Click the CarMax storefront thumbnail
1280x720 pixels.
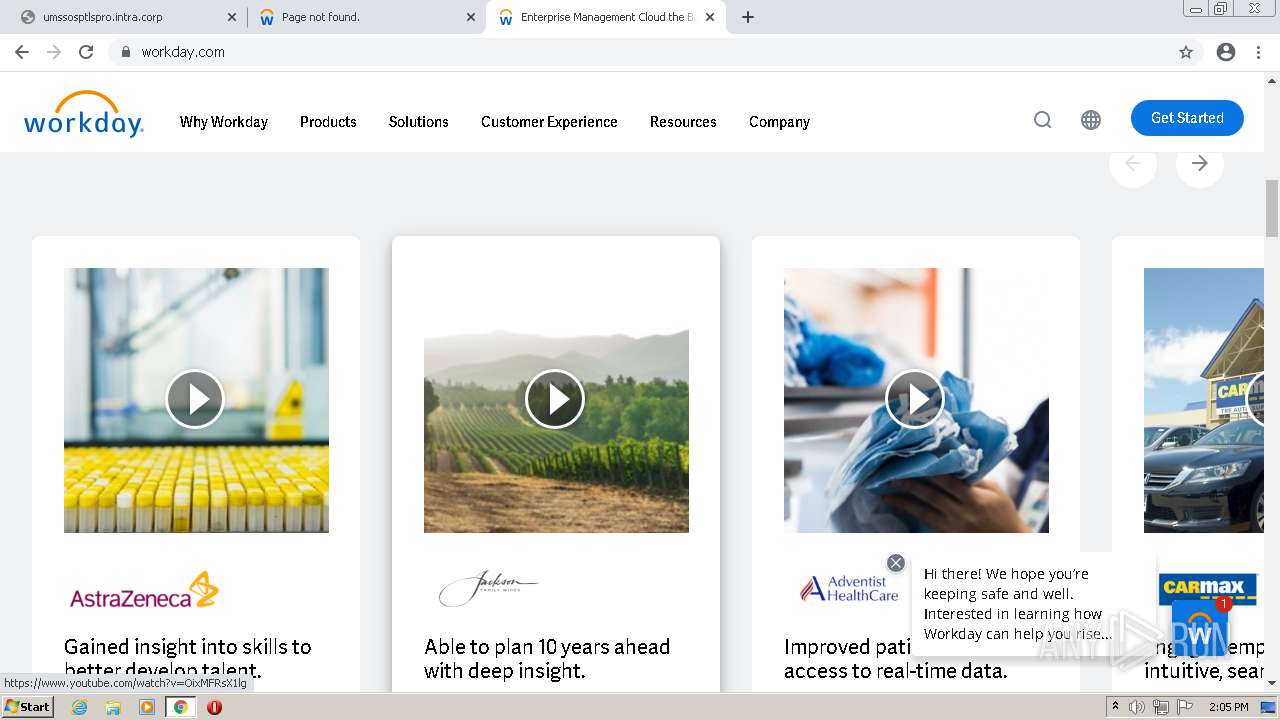(1204, 400)
